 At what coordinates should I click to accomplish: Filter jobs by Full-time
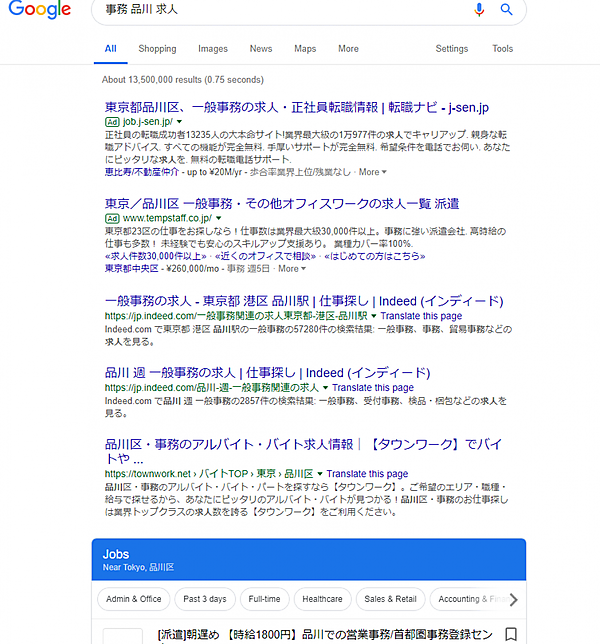264,599
